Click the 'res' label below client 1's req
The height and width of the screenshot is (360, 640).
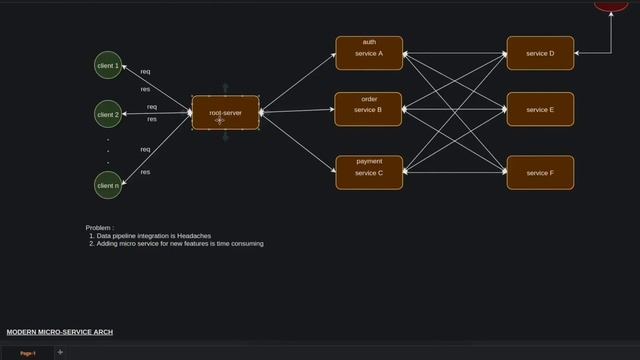pyautogui.click(x=145, y=89)
